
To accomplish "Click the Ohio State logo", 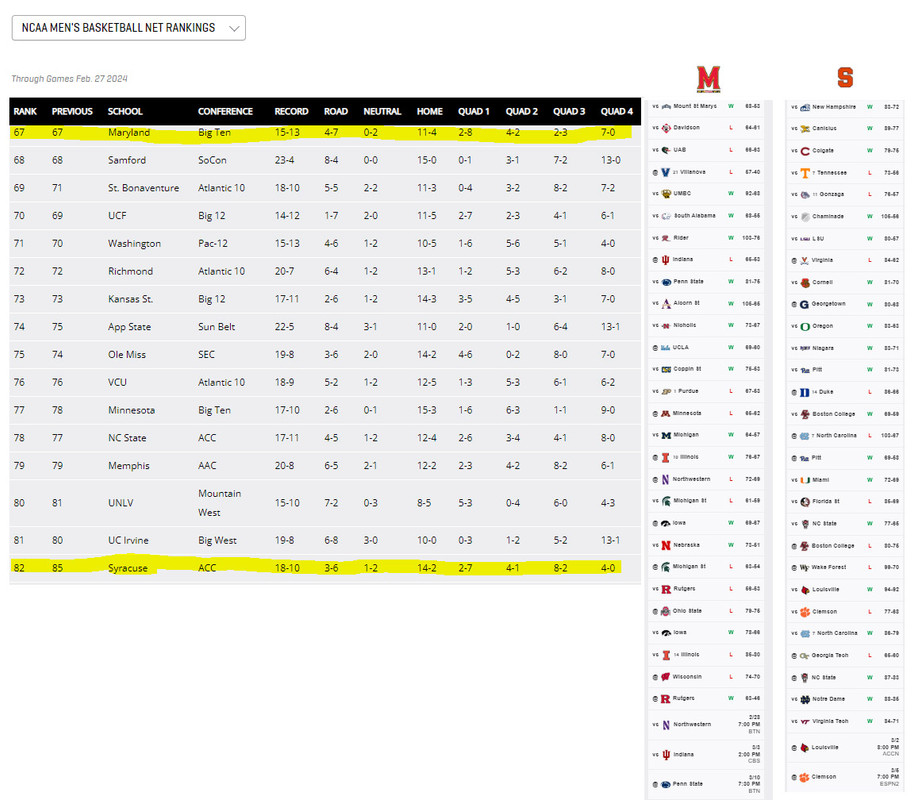I will pos(666,611).
